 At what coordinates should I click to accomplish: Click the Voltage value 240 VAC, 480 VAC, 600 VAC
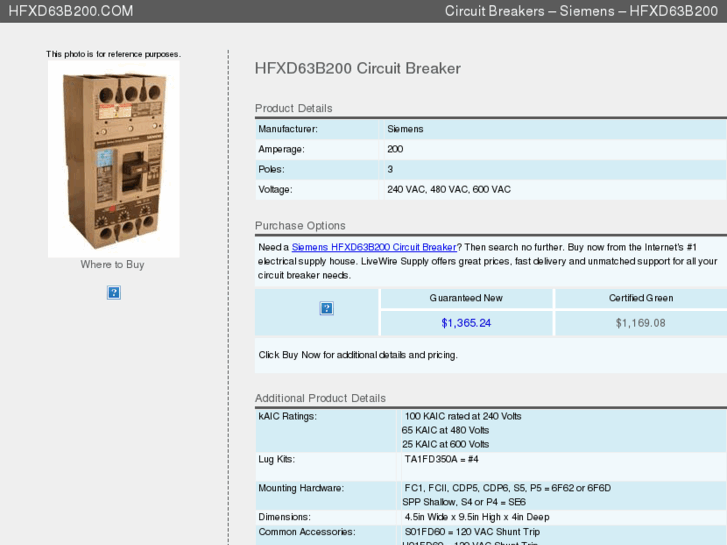click(449, 189)
